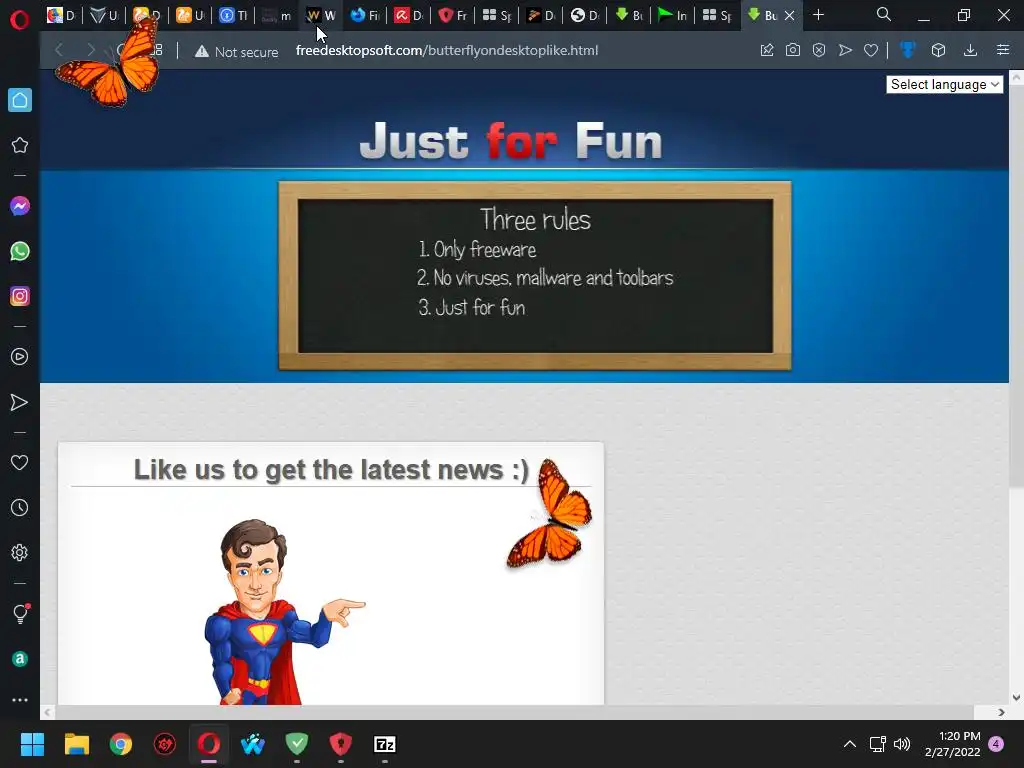Open Bookmarks star in the sidebar
The height and width of the screenshot is (768, 1024).
click(x=20, y=145)
